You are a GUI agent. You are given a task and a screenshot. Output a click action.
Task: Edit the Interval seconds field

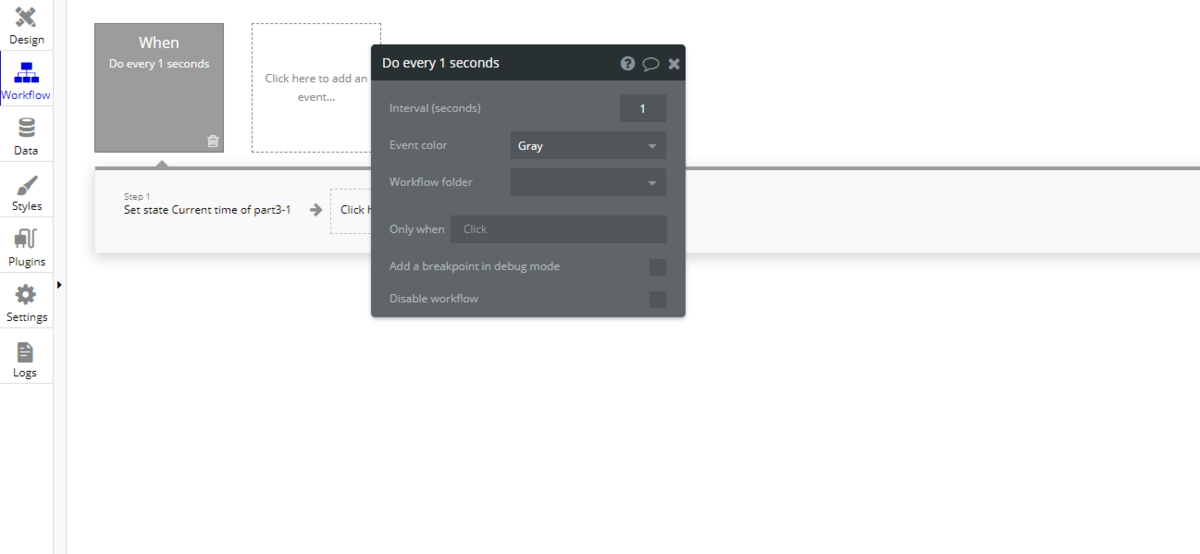click(x=642, y=108)
